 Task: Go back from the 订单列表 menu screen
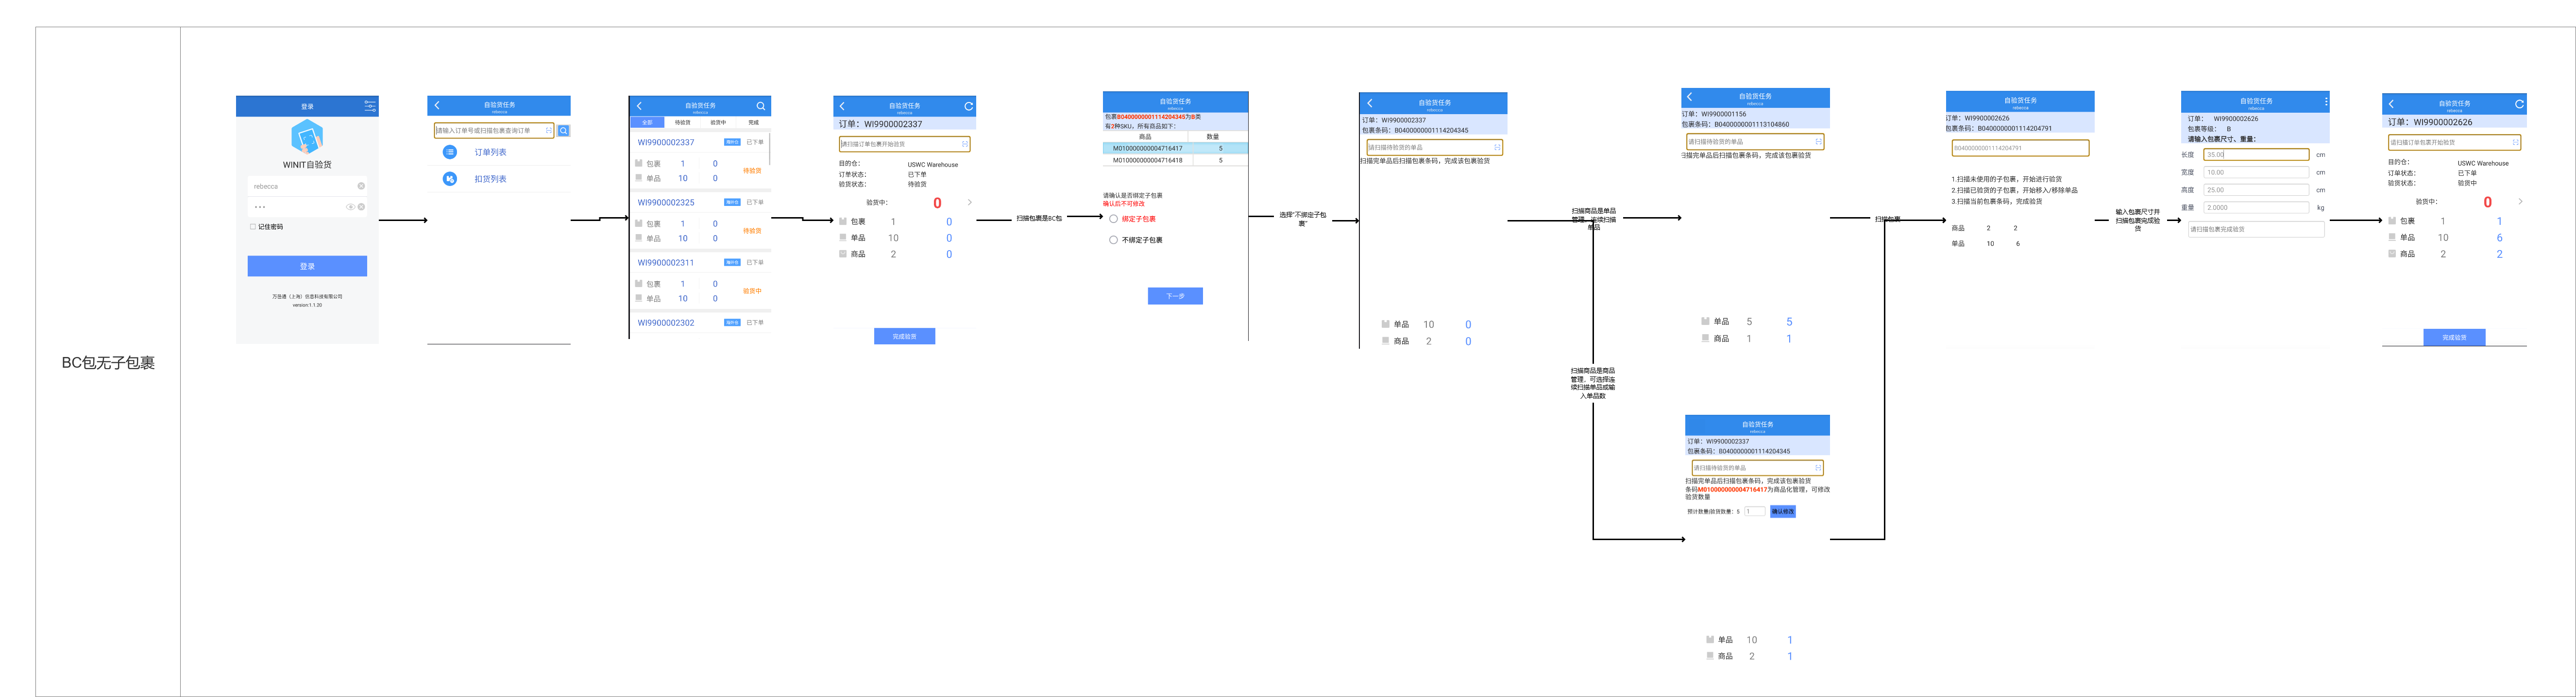[x=437, y=105]
